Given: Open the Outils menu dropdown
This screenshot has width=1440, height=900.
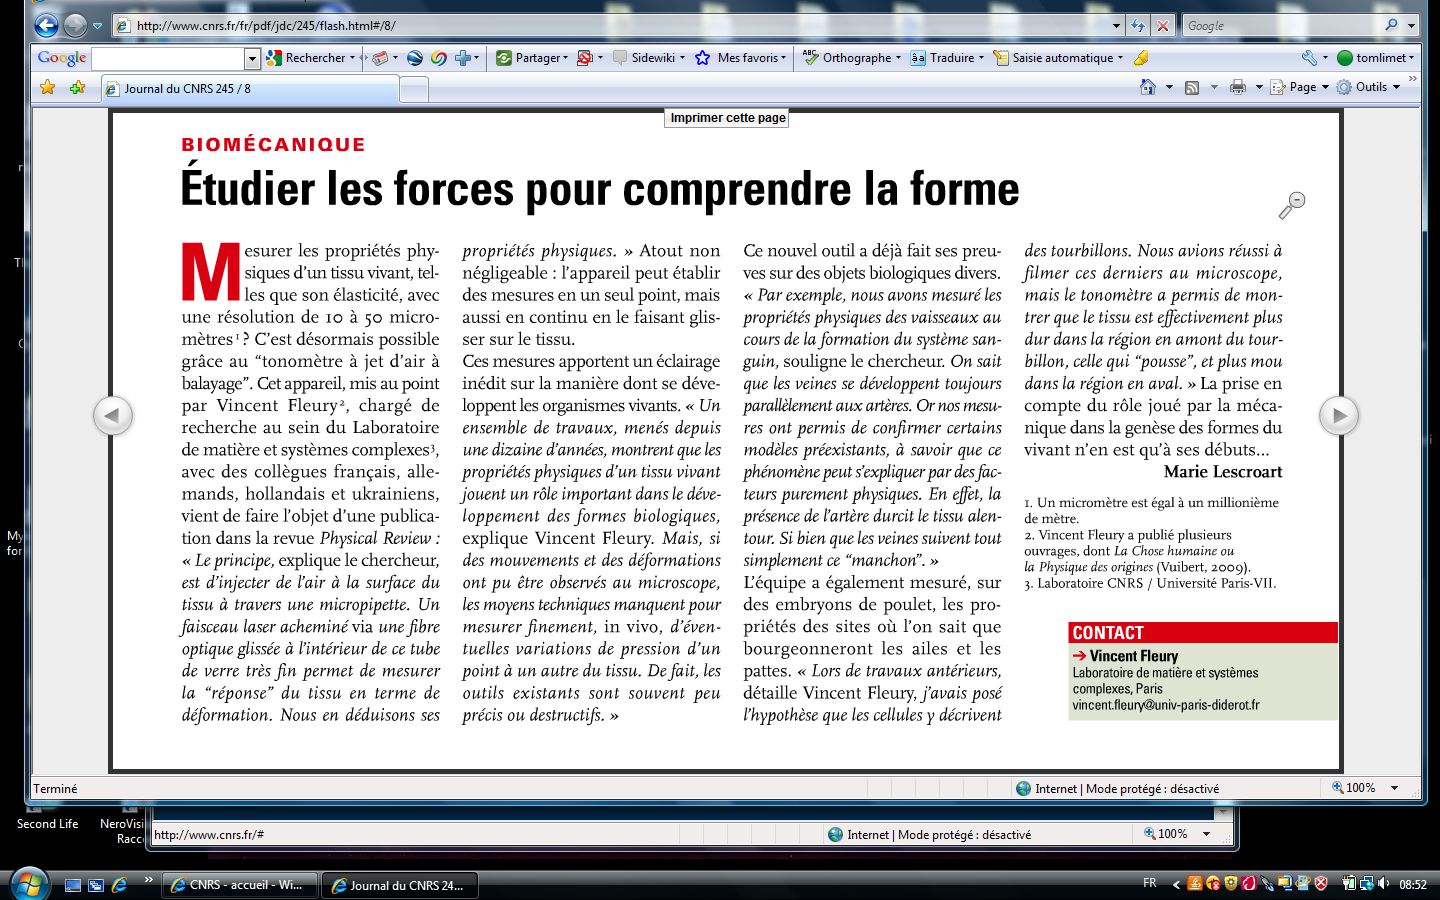Looking at the screenshot, I should click(1367, 87).
